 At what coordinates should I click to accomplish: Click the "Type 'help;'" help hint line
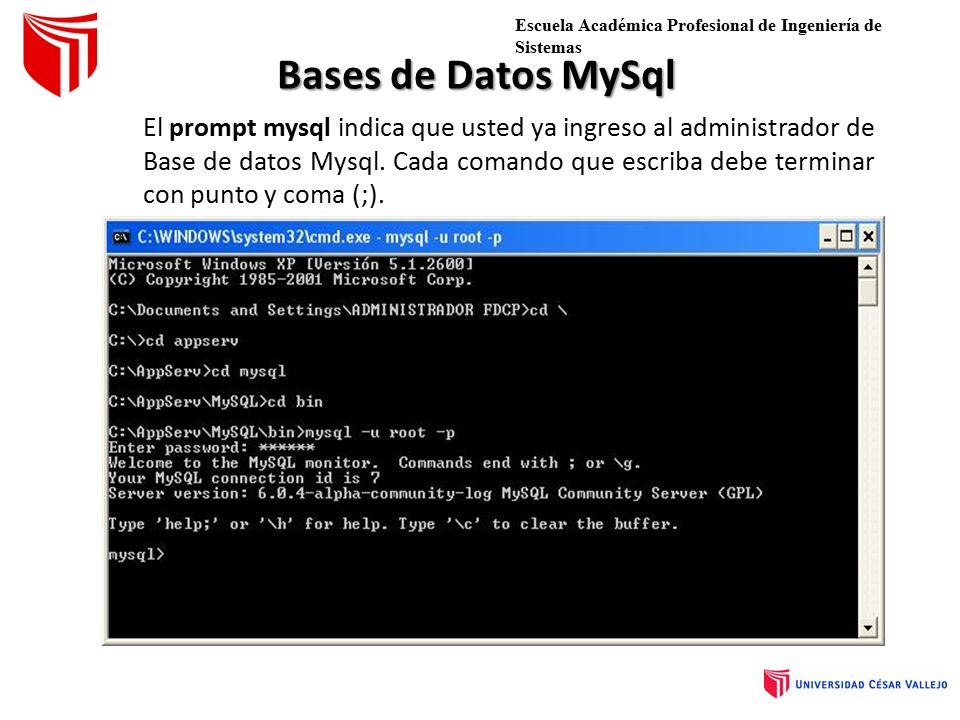coord(393,524)
